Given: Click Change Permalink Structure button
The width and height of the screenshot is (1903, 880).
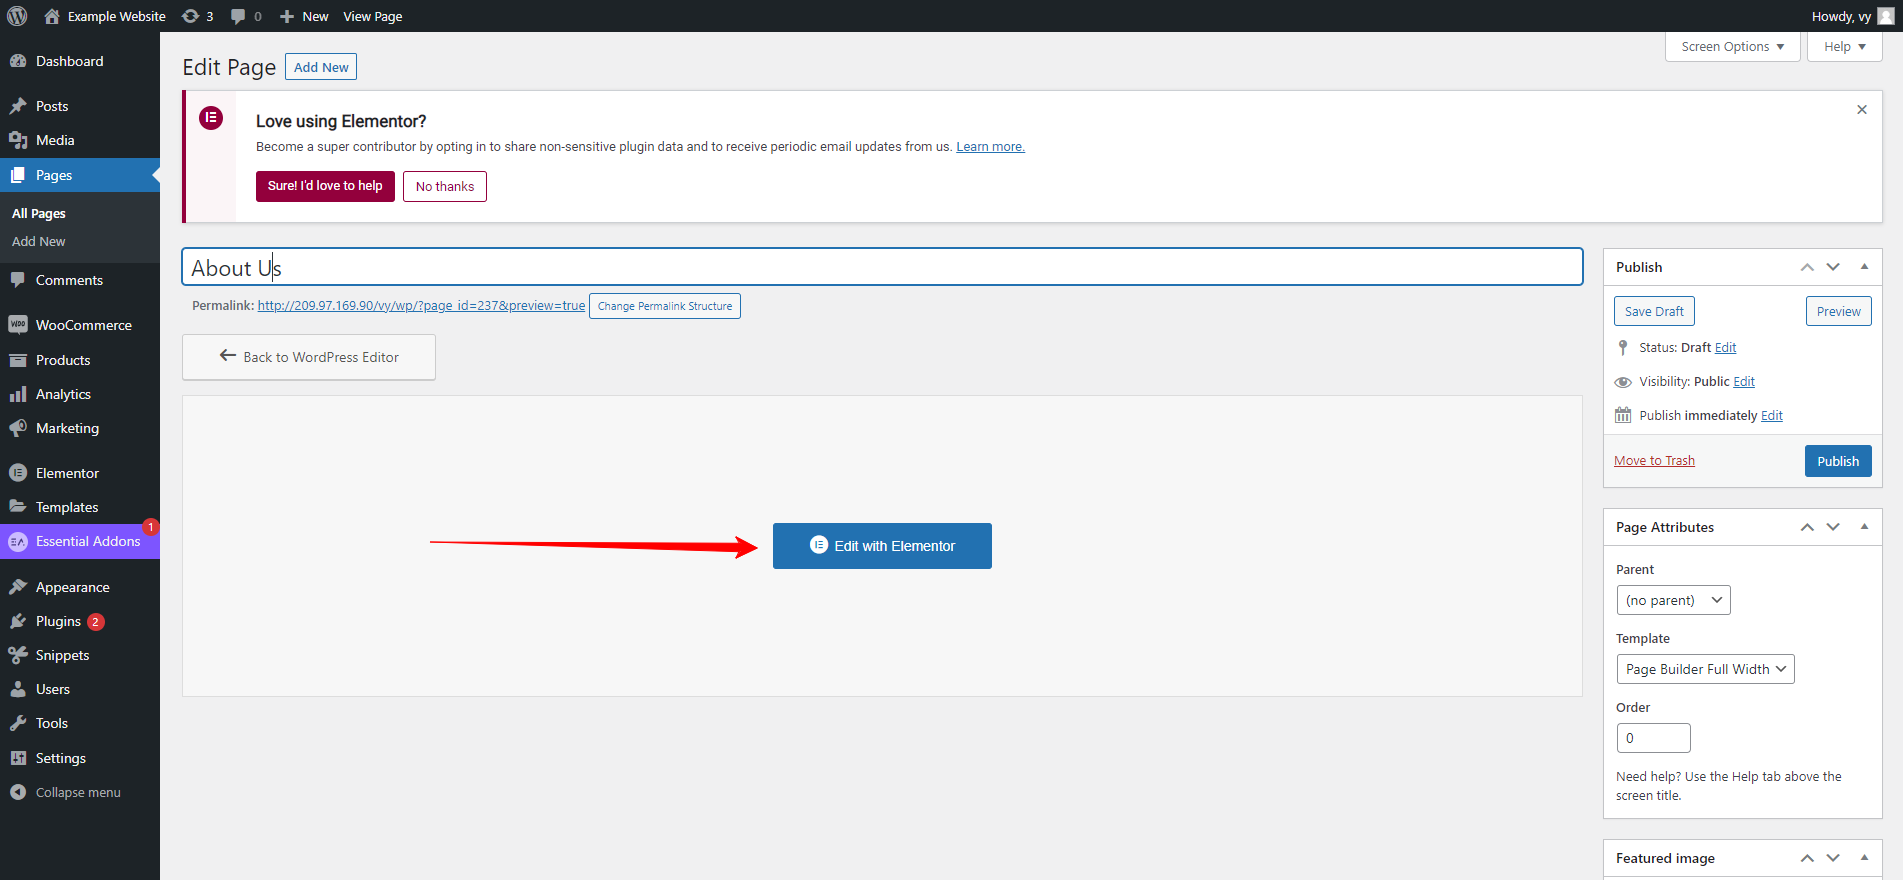Looking at the screenshot, I should point(665,306).
